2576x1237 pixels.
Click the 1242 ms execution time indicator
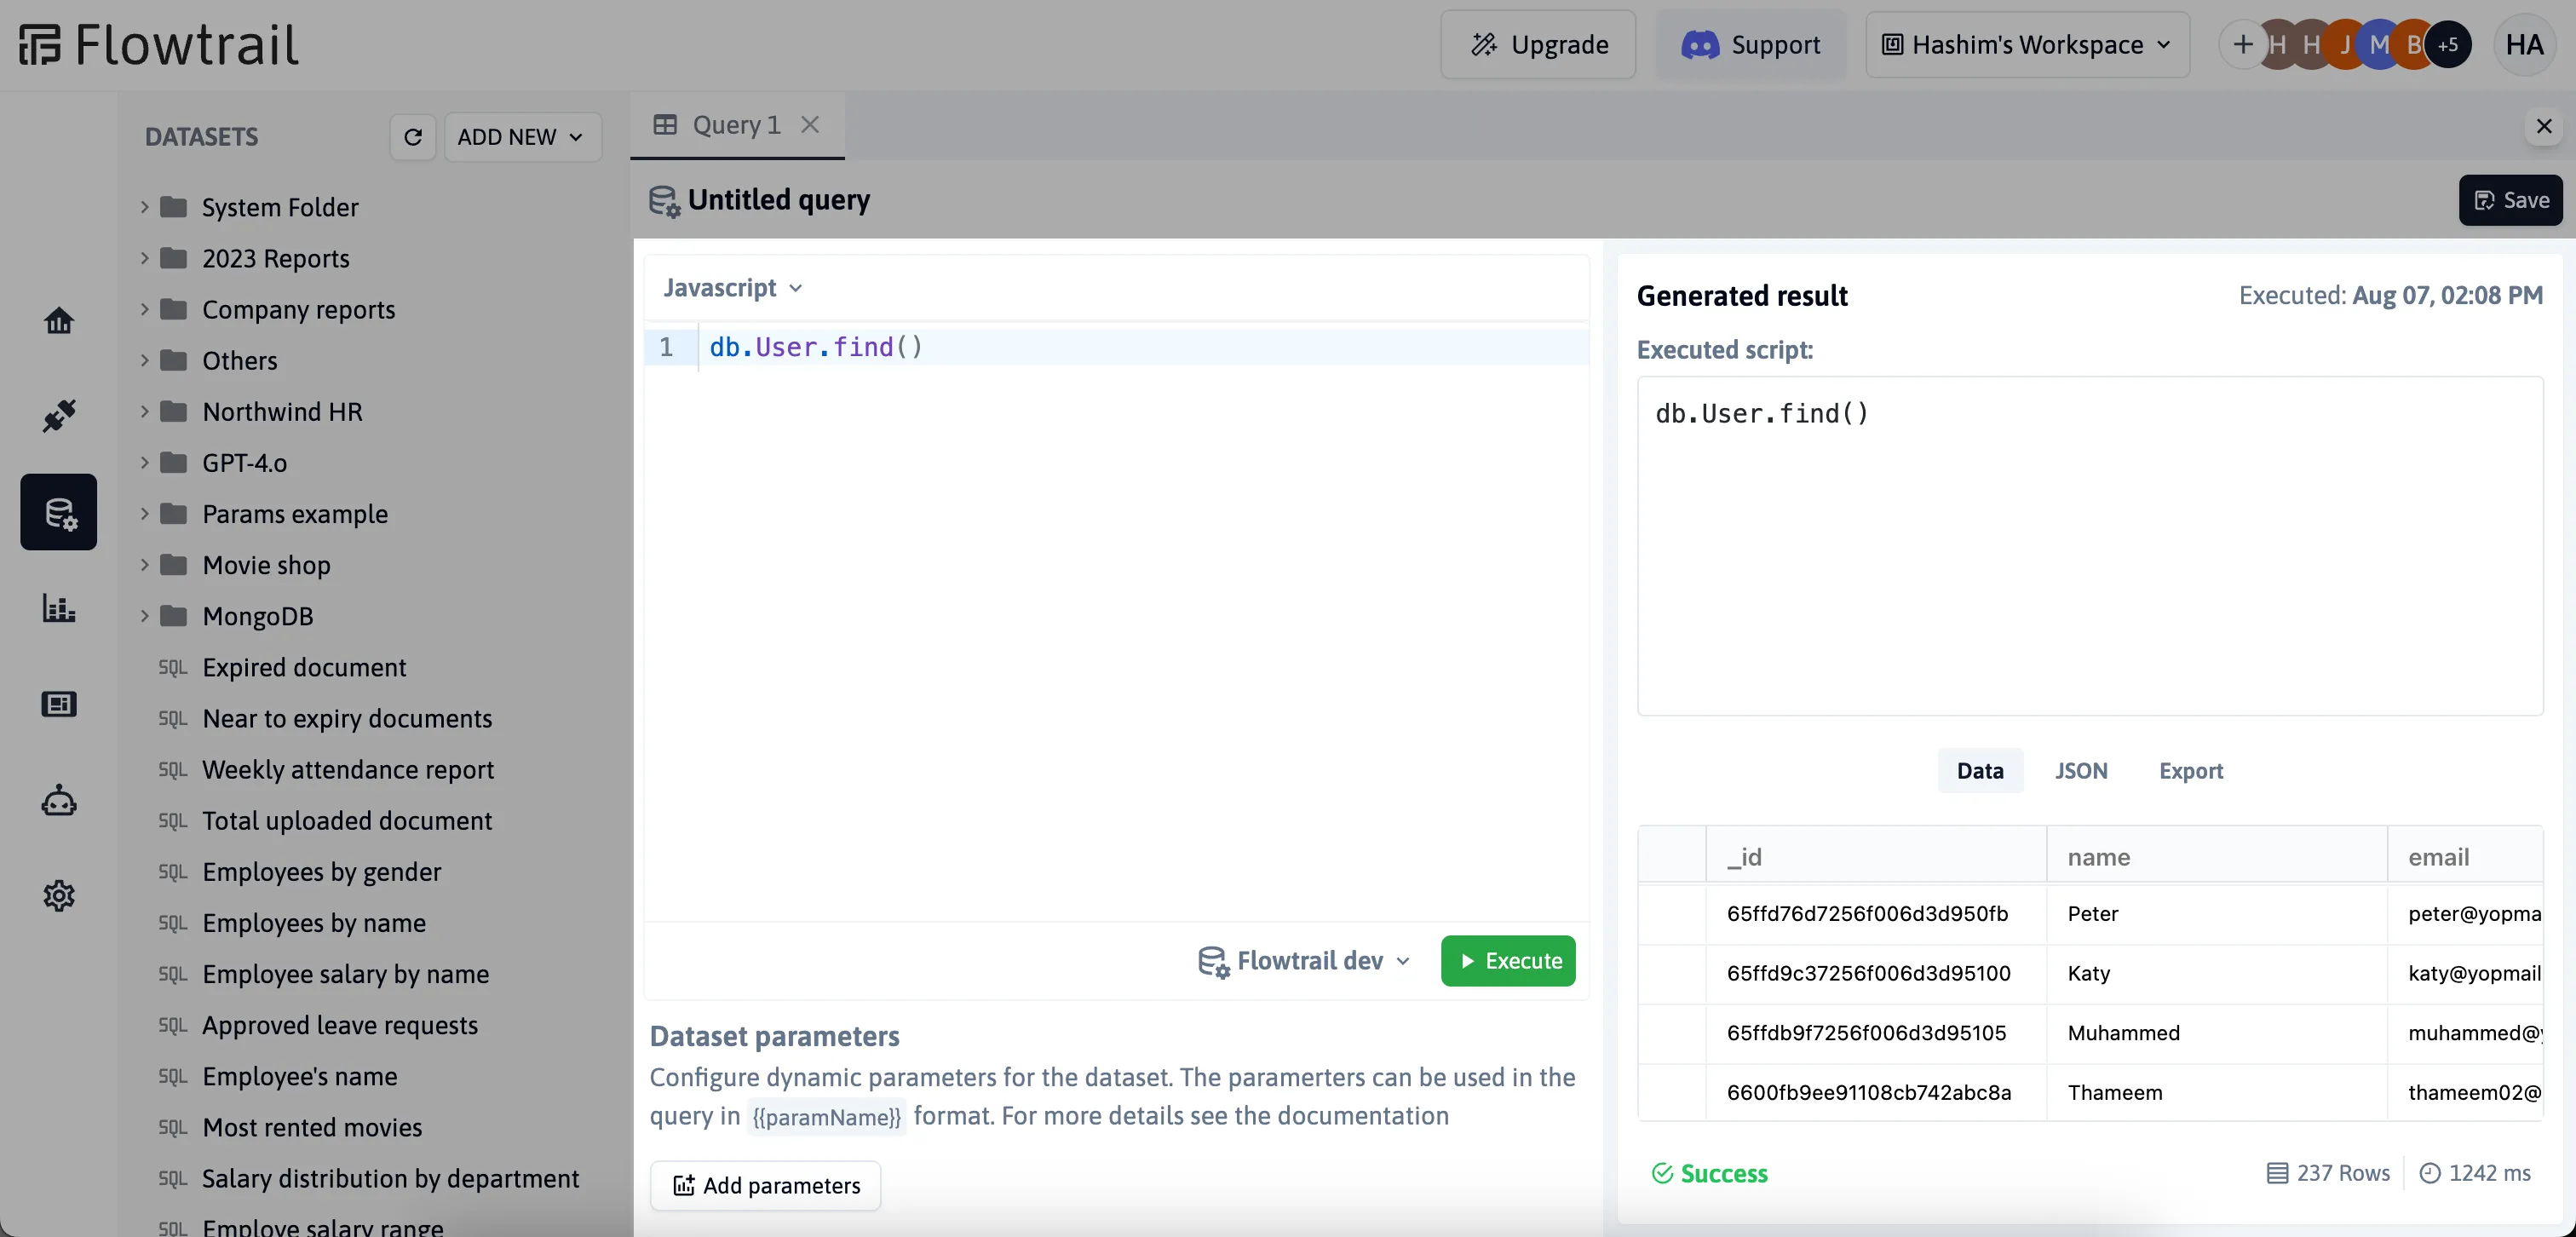[x=2474, y=1172]
